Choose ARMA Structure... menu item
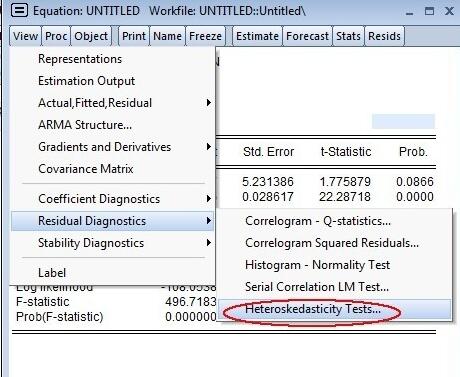 (113, 125)
